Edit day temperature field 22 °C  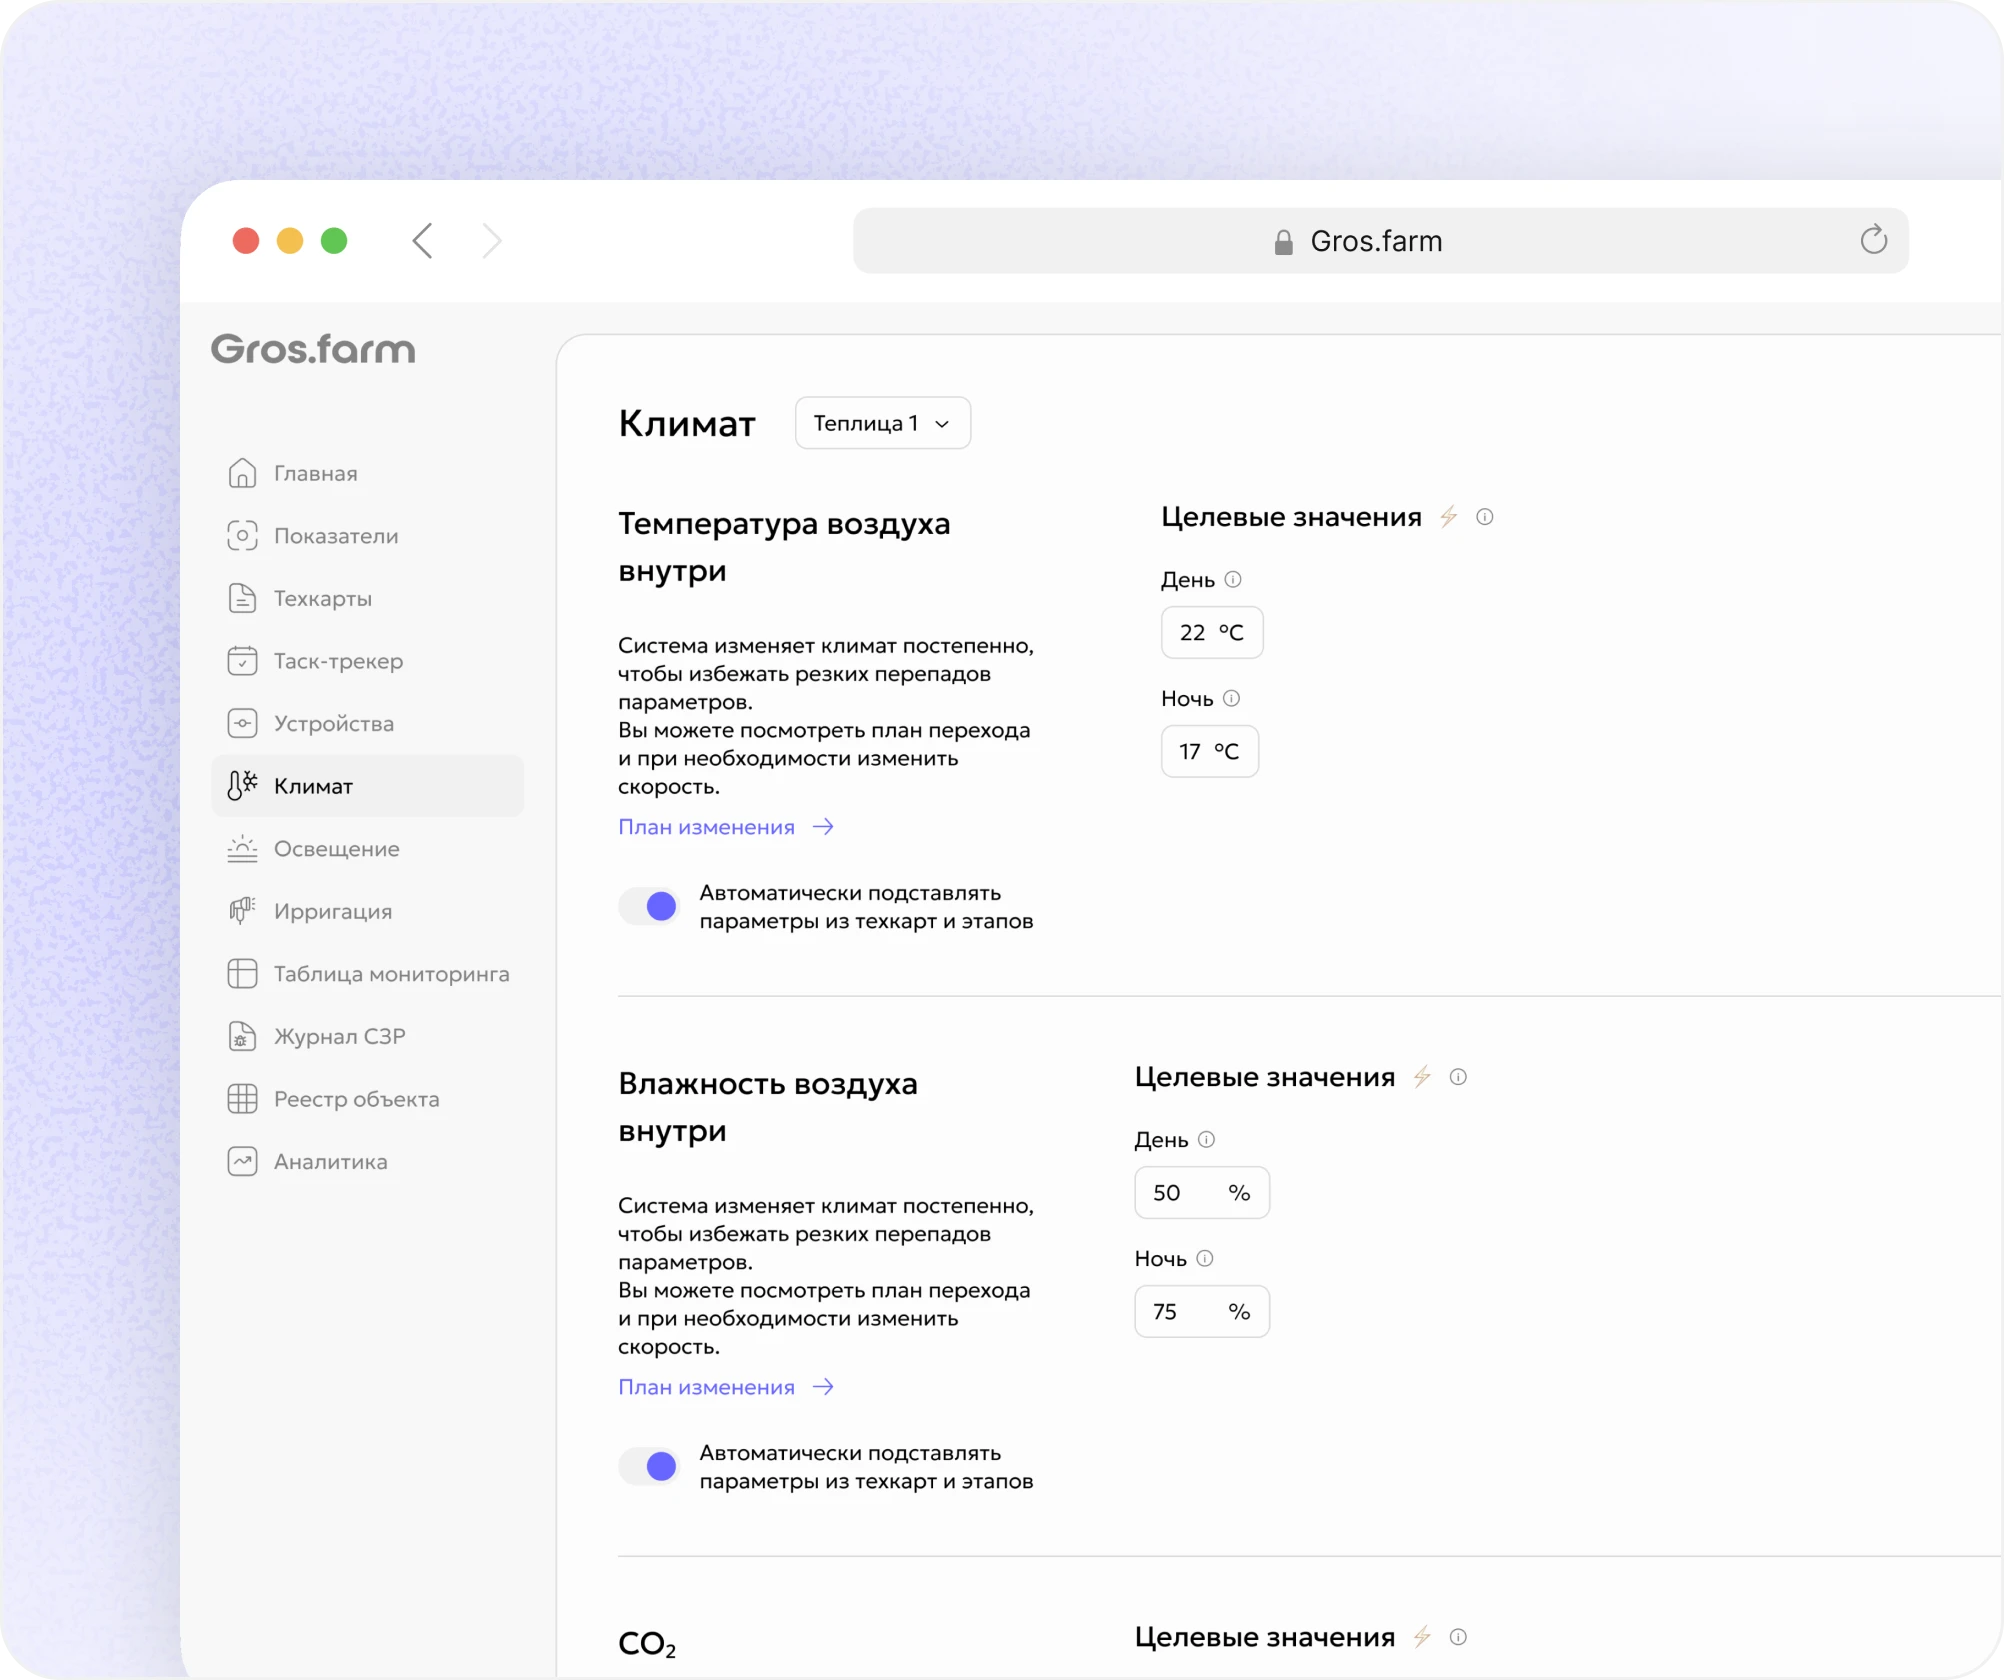1211,632
